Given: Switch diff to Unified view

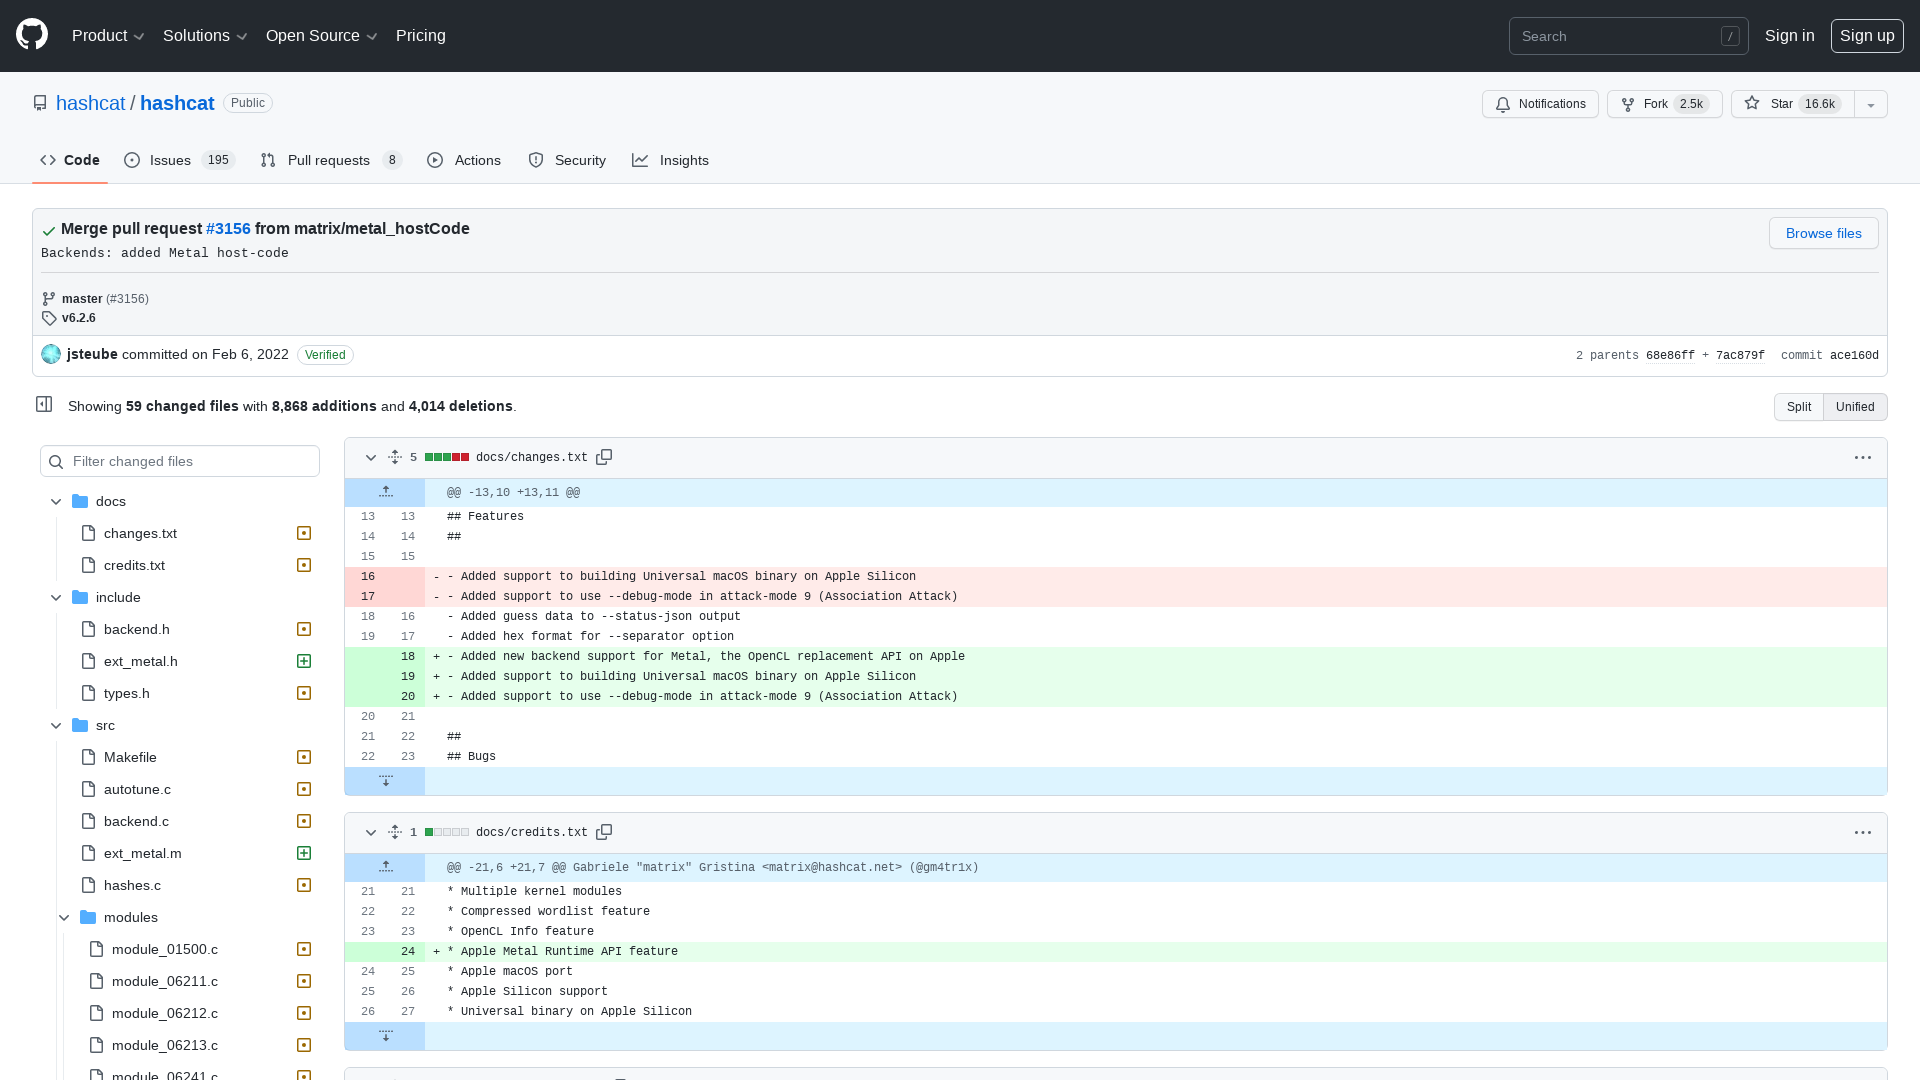Looking at the screenshot, I should click(1855, 407).
